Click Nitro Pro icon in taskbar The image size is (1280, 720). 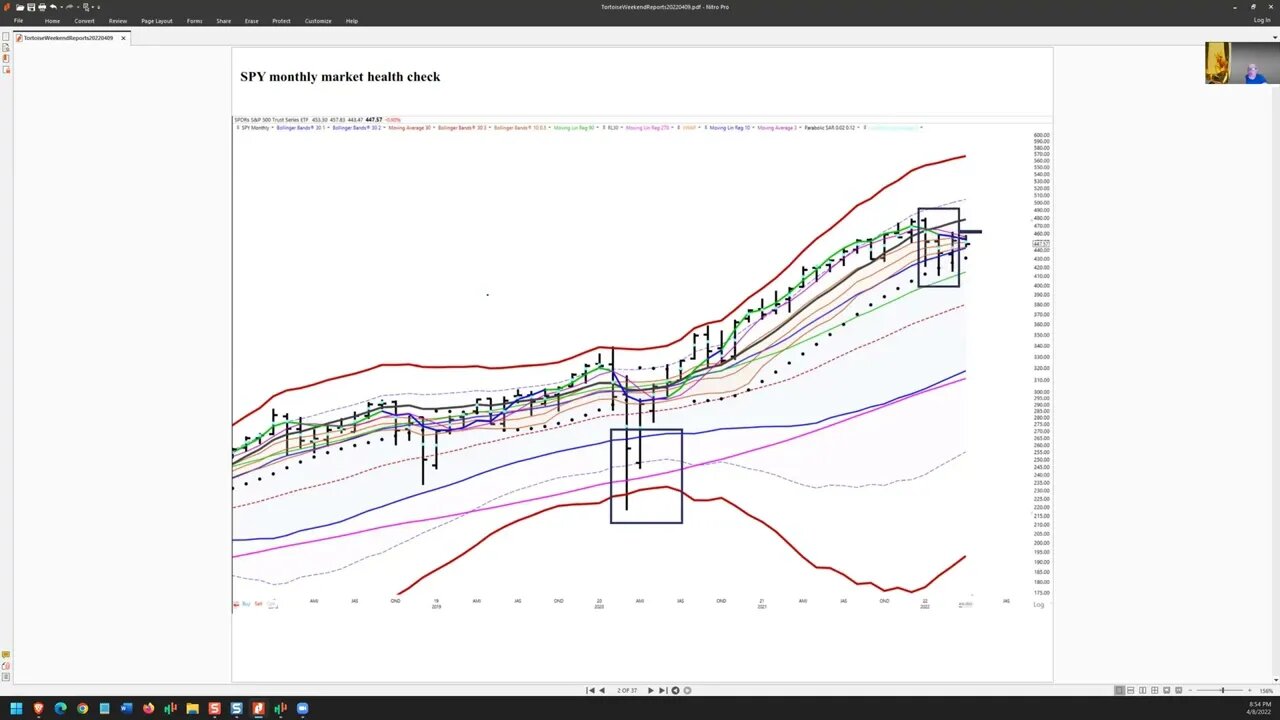click(x=258, y=709)
